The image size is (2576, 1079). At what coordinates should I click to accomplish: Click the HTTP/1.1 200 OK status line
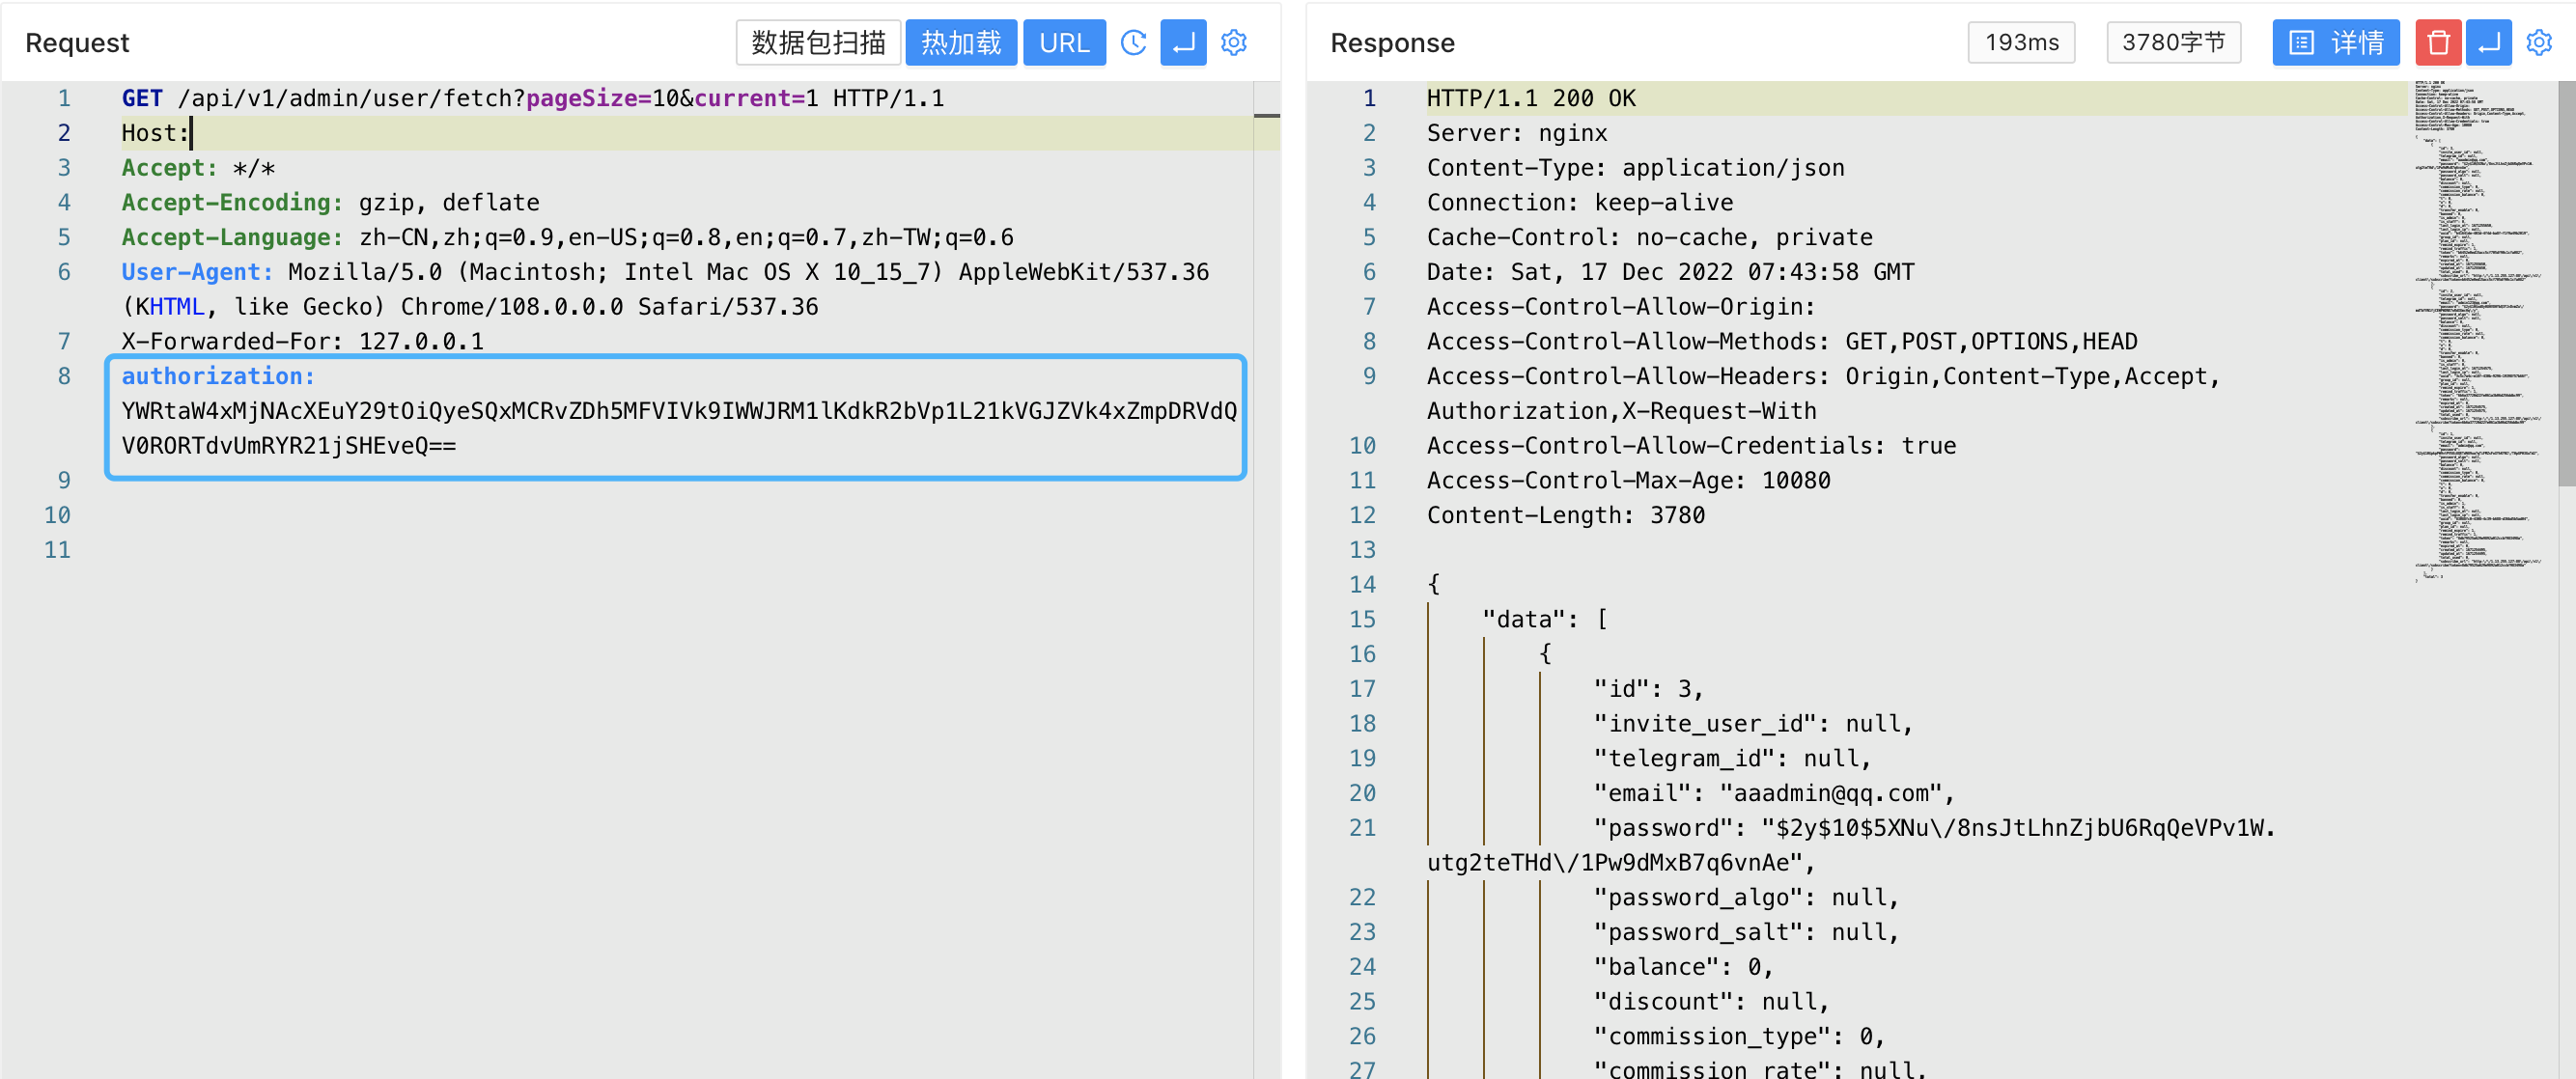(x=1530, y=98)
